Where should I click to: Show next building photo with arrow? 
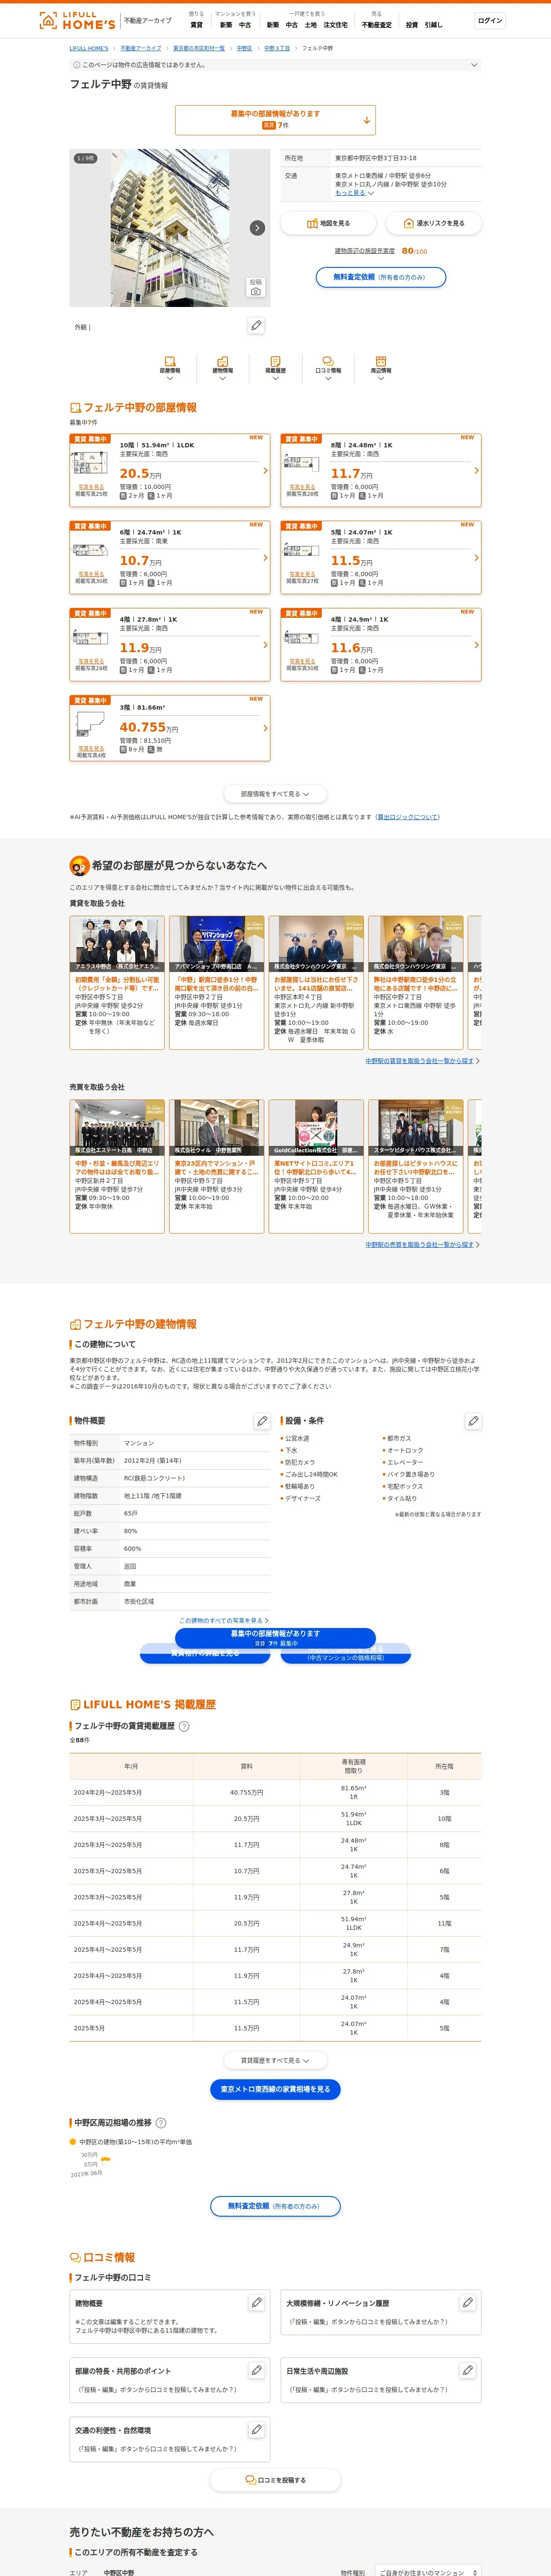pos(257,228)
